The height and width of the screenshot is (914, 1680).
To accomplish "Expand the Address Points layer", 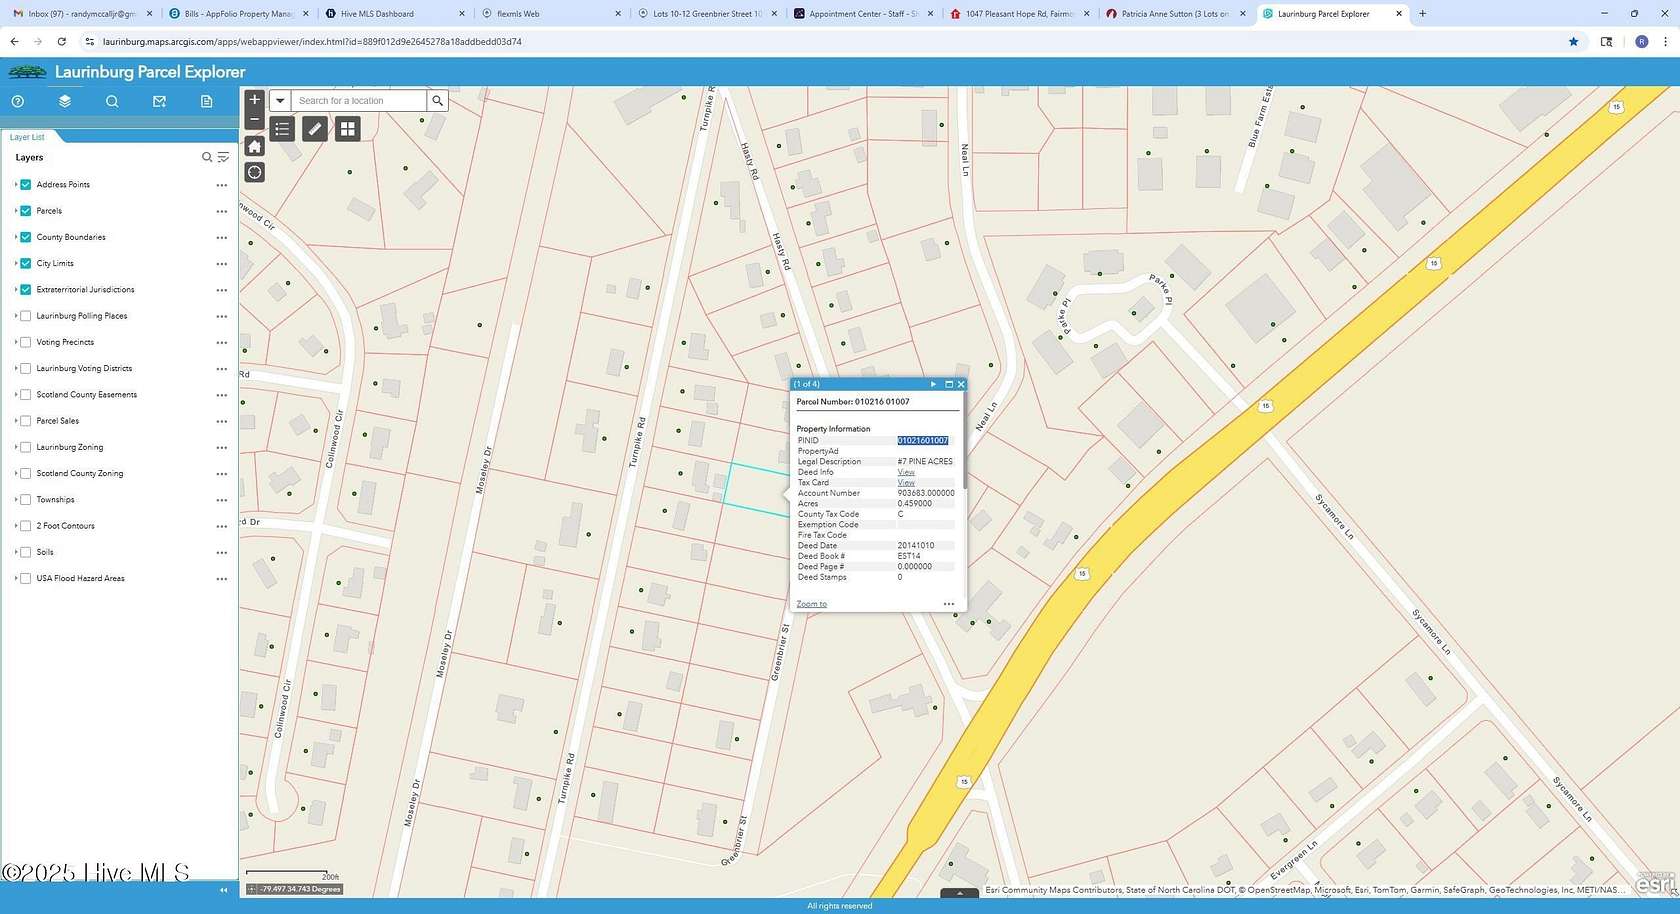I will coord(15,184).
